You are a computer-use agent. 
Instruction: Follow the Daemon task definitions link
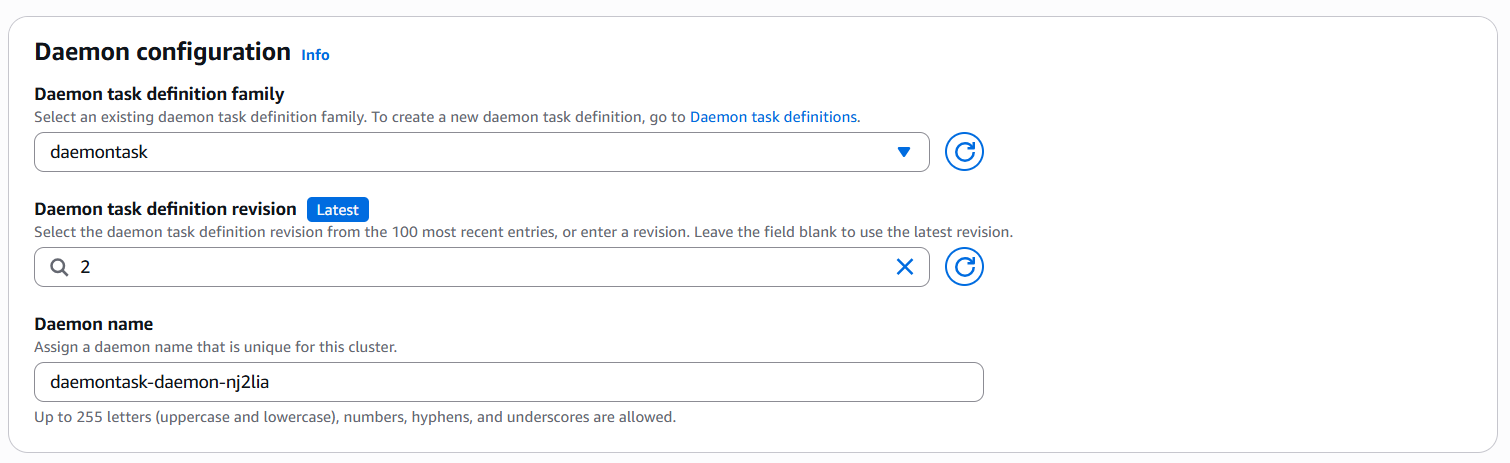coord(773,117)
